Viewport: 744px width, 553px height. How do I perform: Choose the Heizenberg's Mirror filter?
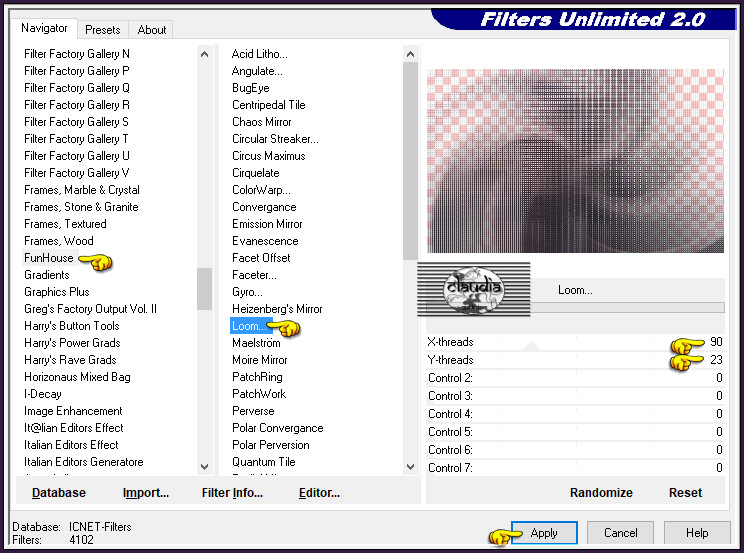[277, 309]
